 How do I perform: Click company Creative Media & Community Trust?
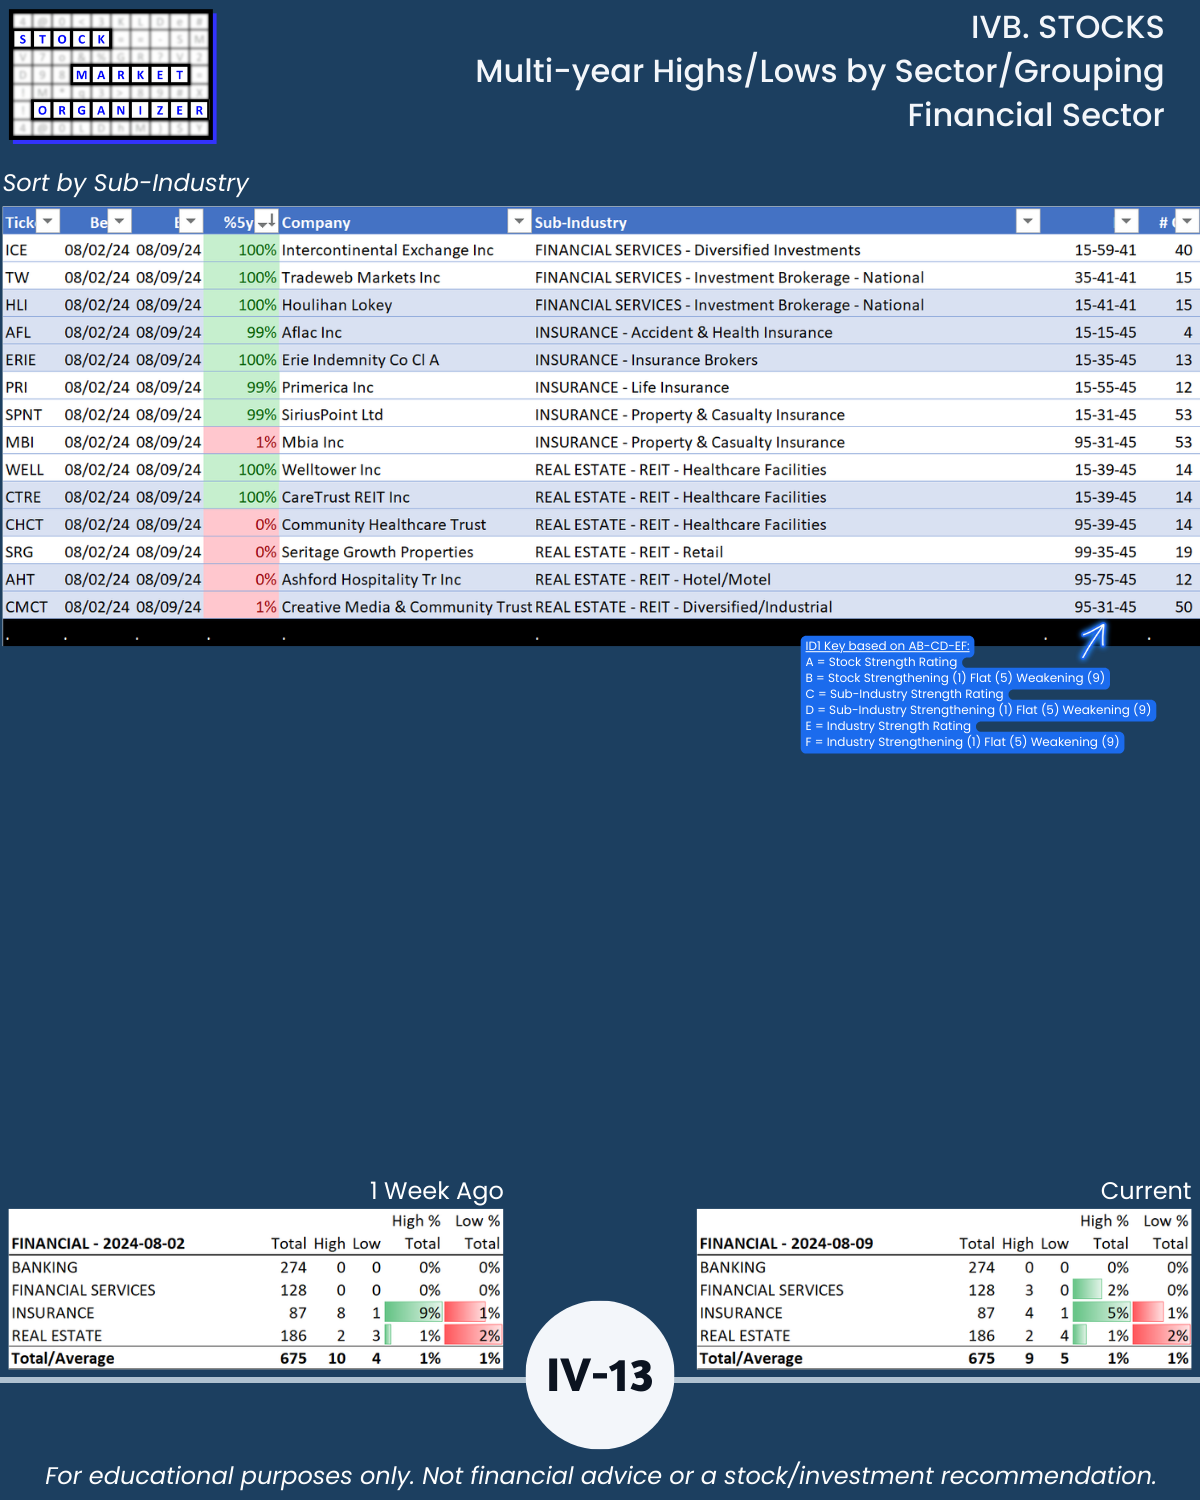(407, 607)
